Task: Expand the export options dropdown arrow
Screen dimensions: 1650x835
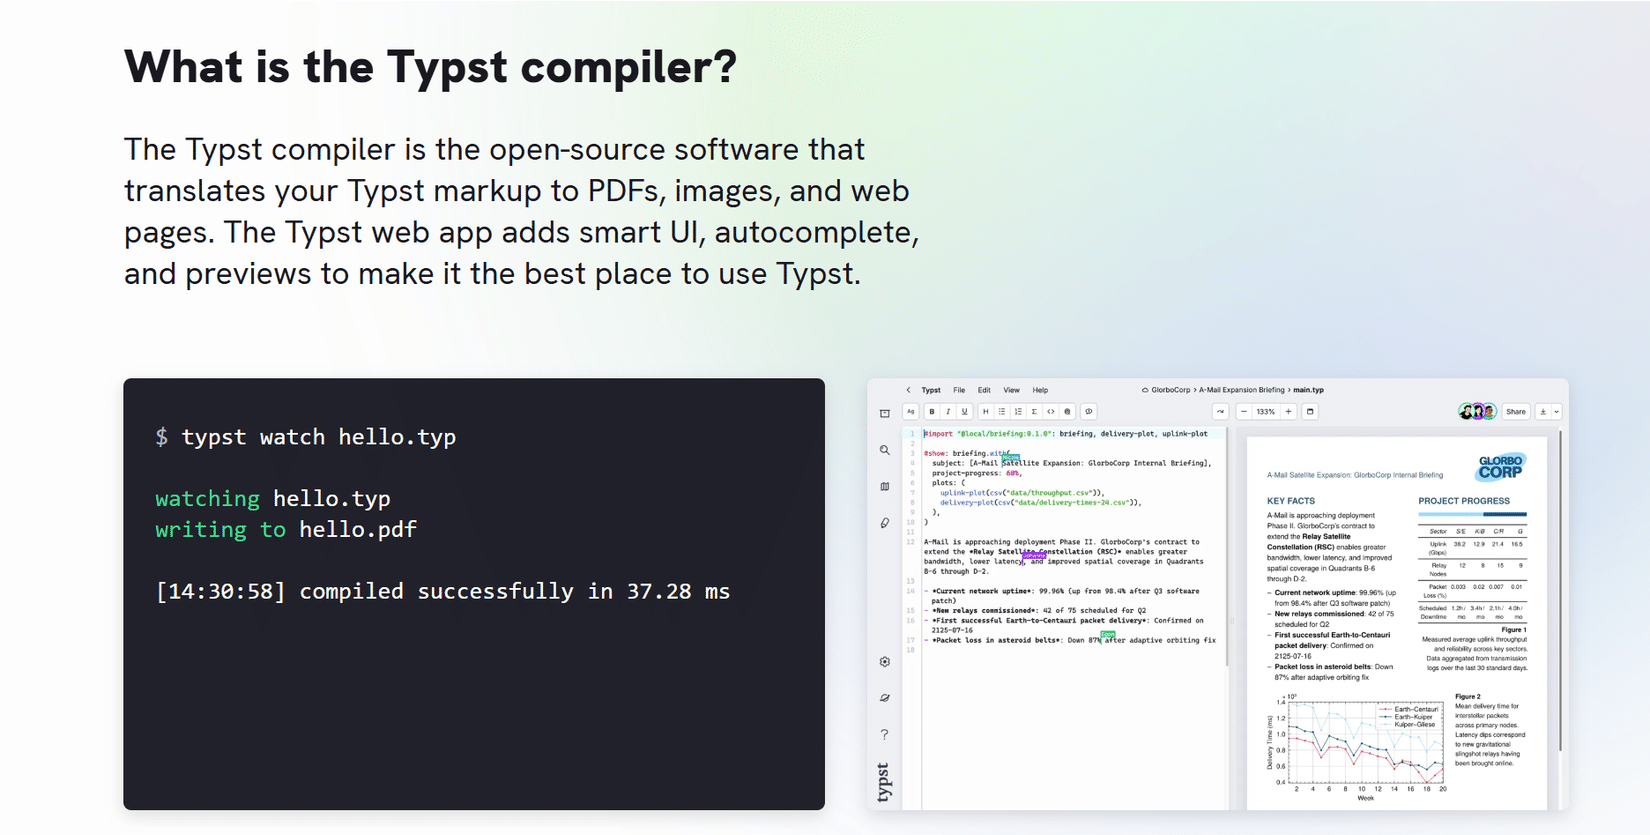Action: click(1556, 412)
